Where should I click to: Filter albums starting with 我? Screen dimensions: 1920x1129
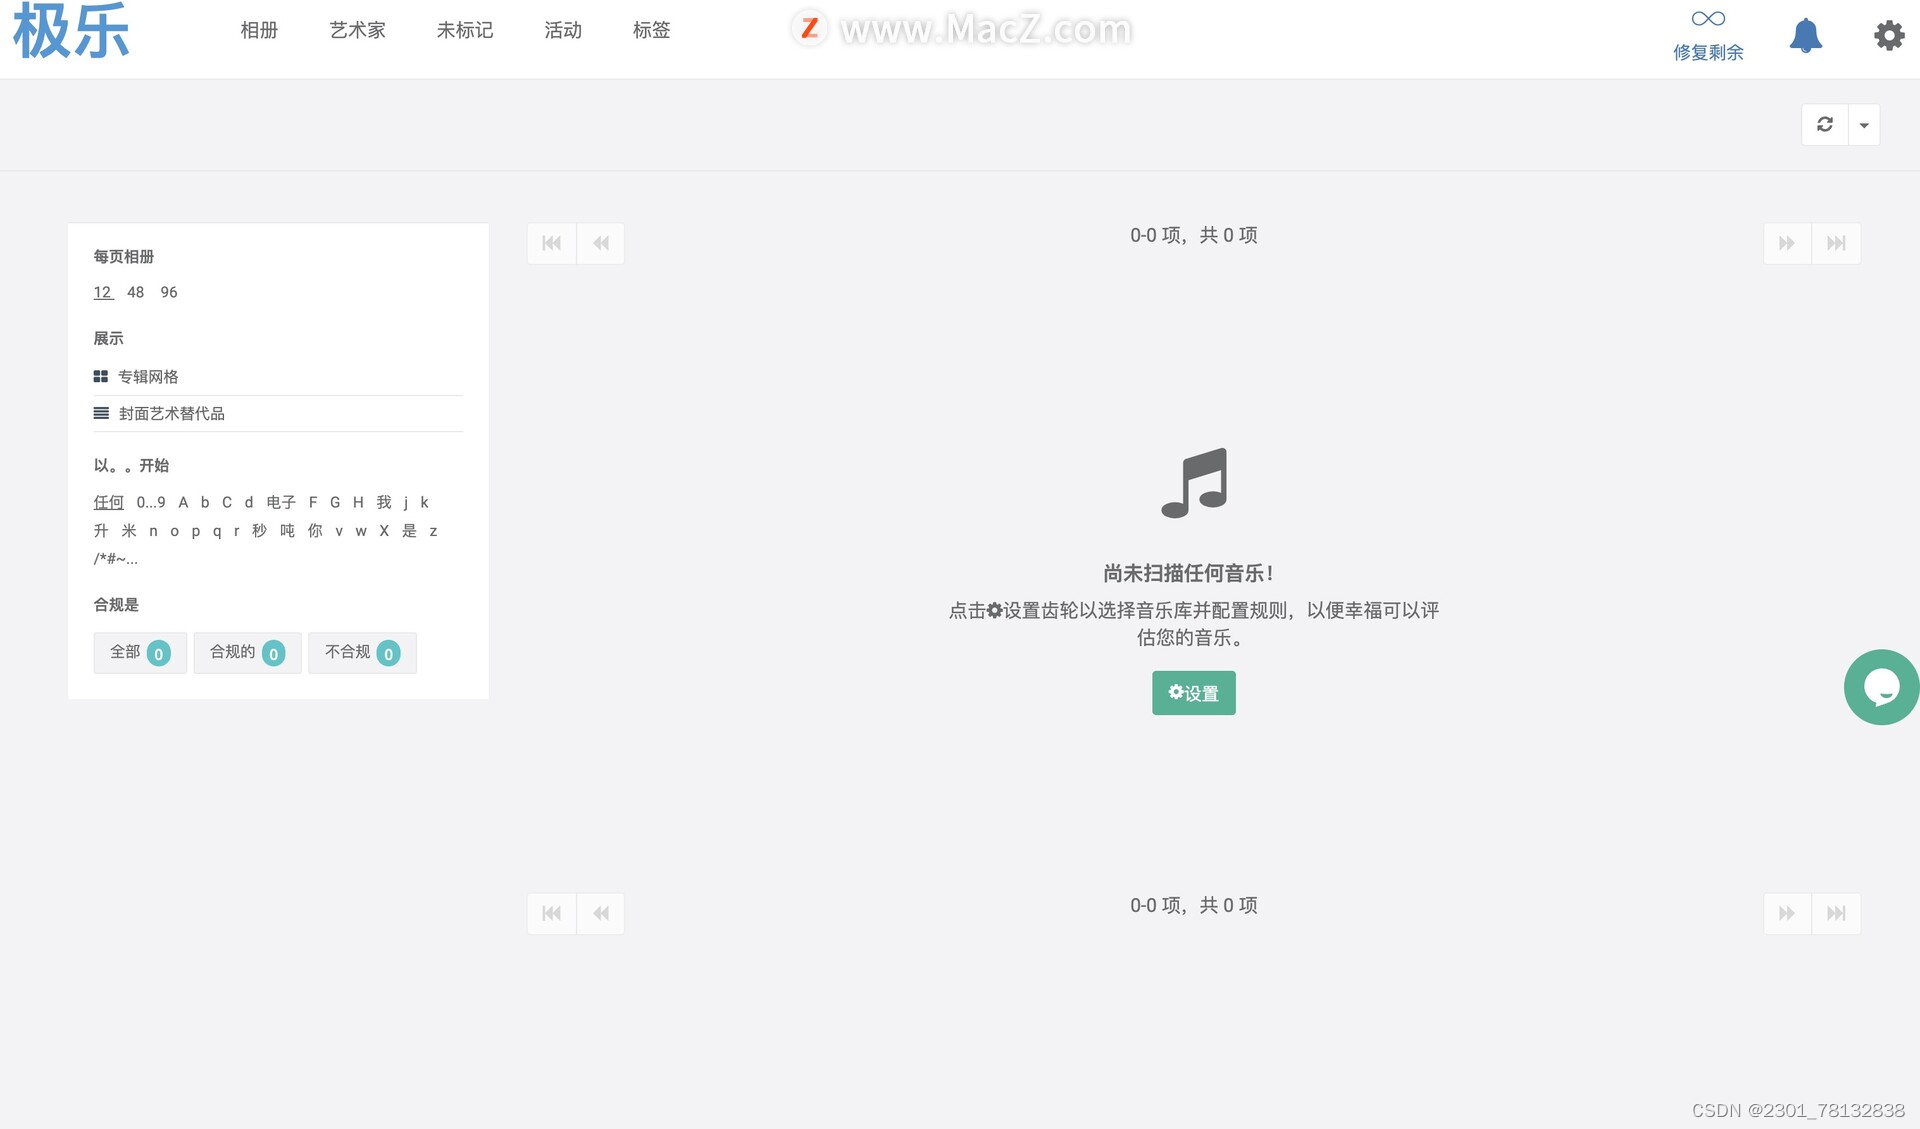coord(384,502)
